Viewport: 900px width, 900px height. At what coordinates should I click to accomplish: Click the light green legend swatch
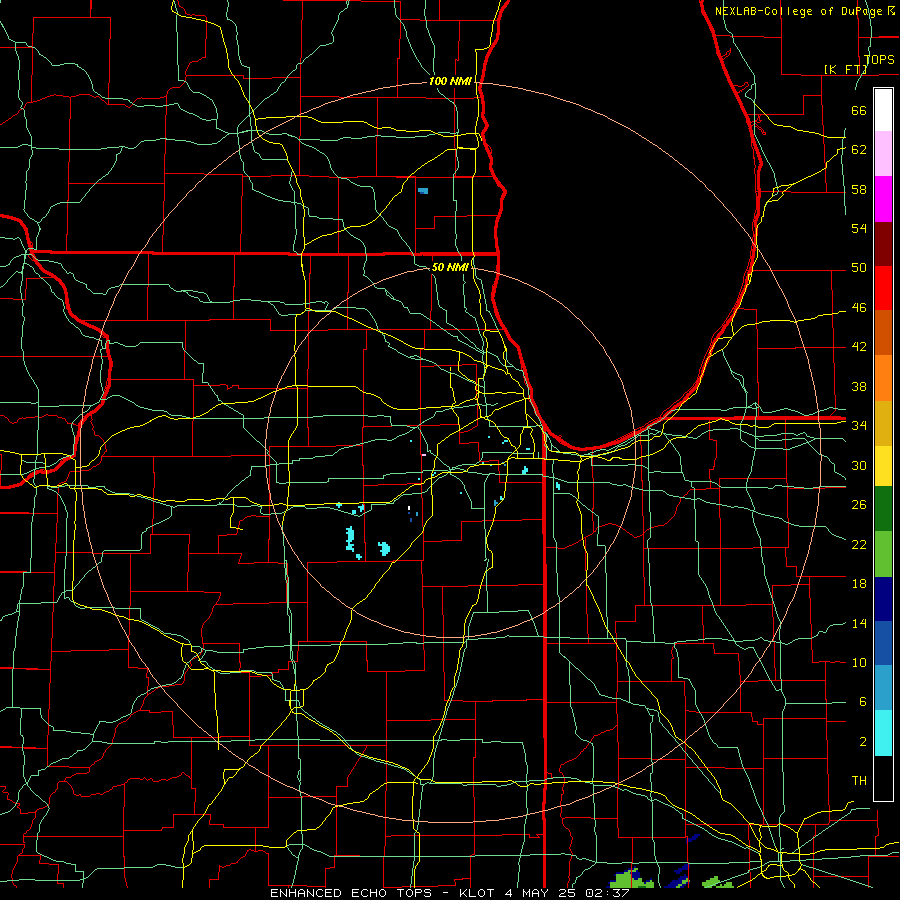pyautogui.click(x=883, y=554)
